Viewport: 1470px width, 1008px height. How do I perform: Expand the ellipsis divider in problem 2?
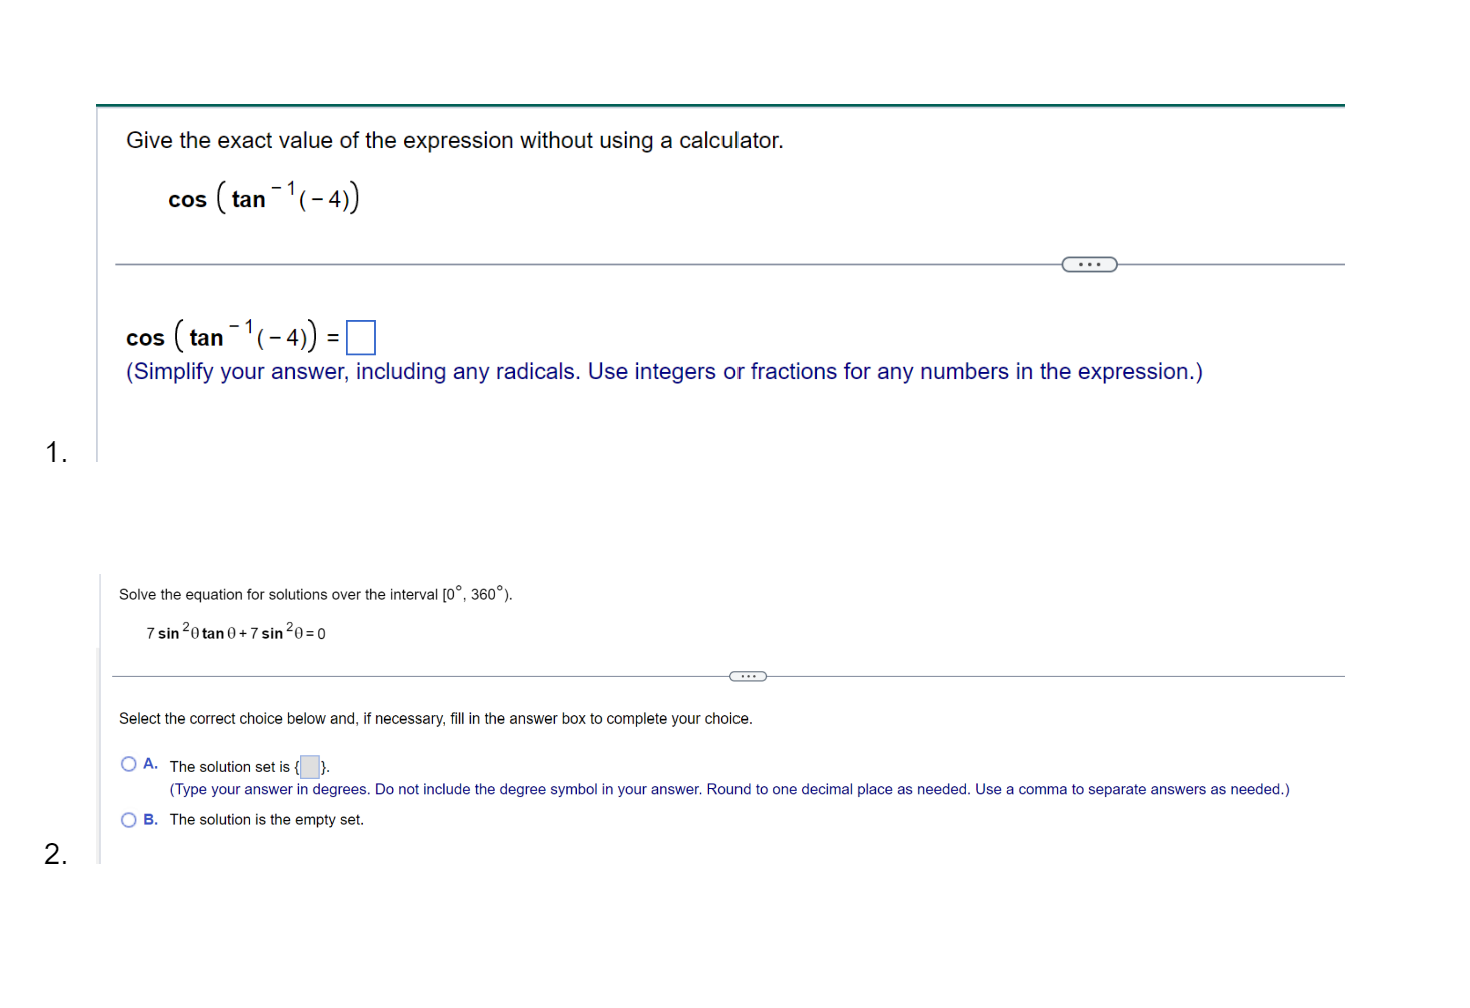click(748, 676)
